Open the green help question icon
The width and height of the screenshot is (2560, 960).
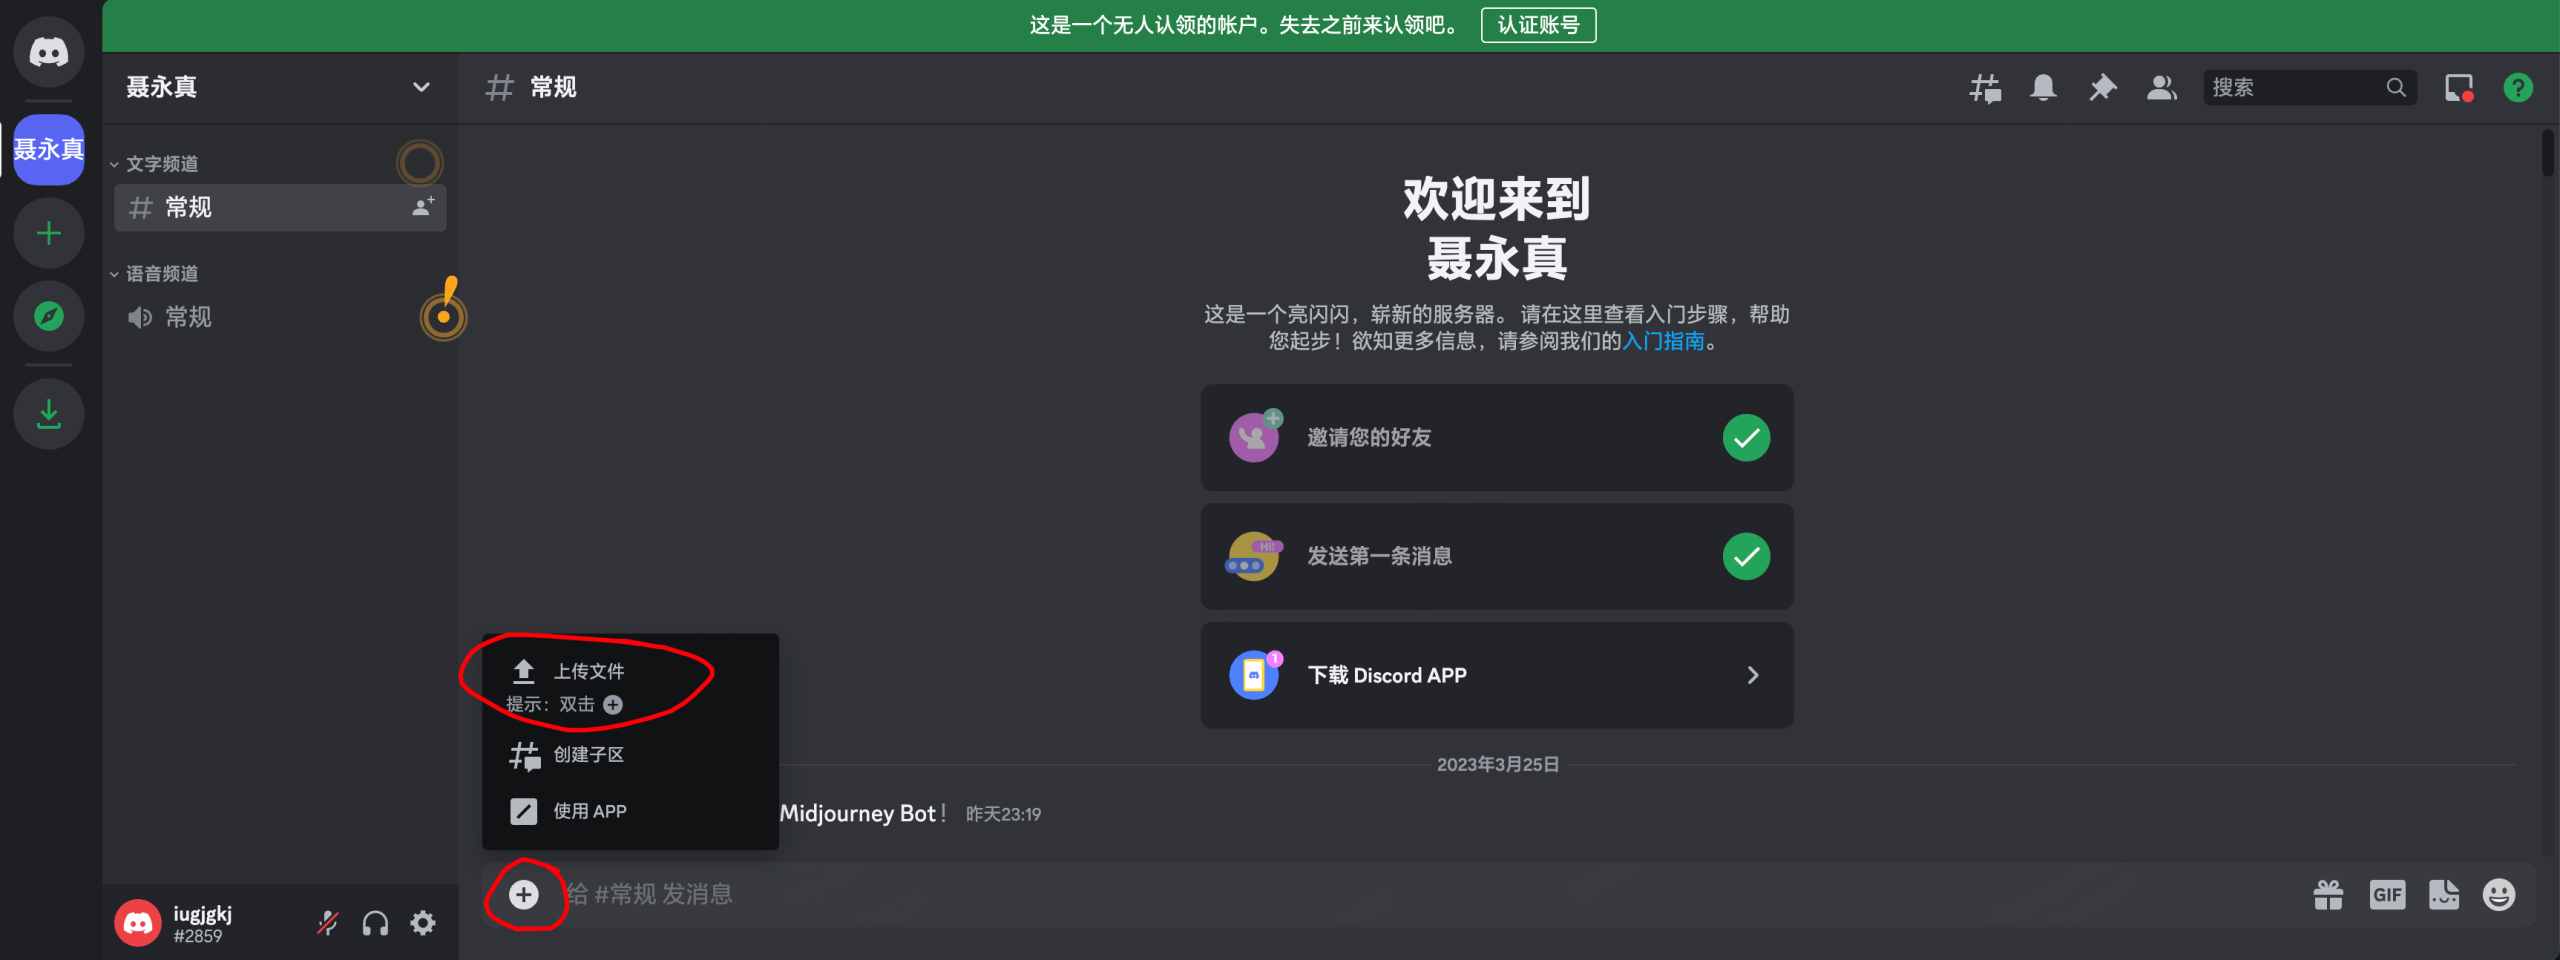point(2518,88)
